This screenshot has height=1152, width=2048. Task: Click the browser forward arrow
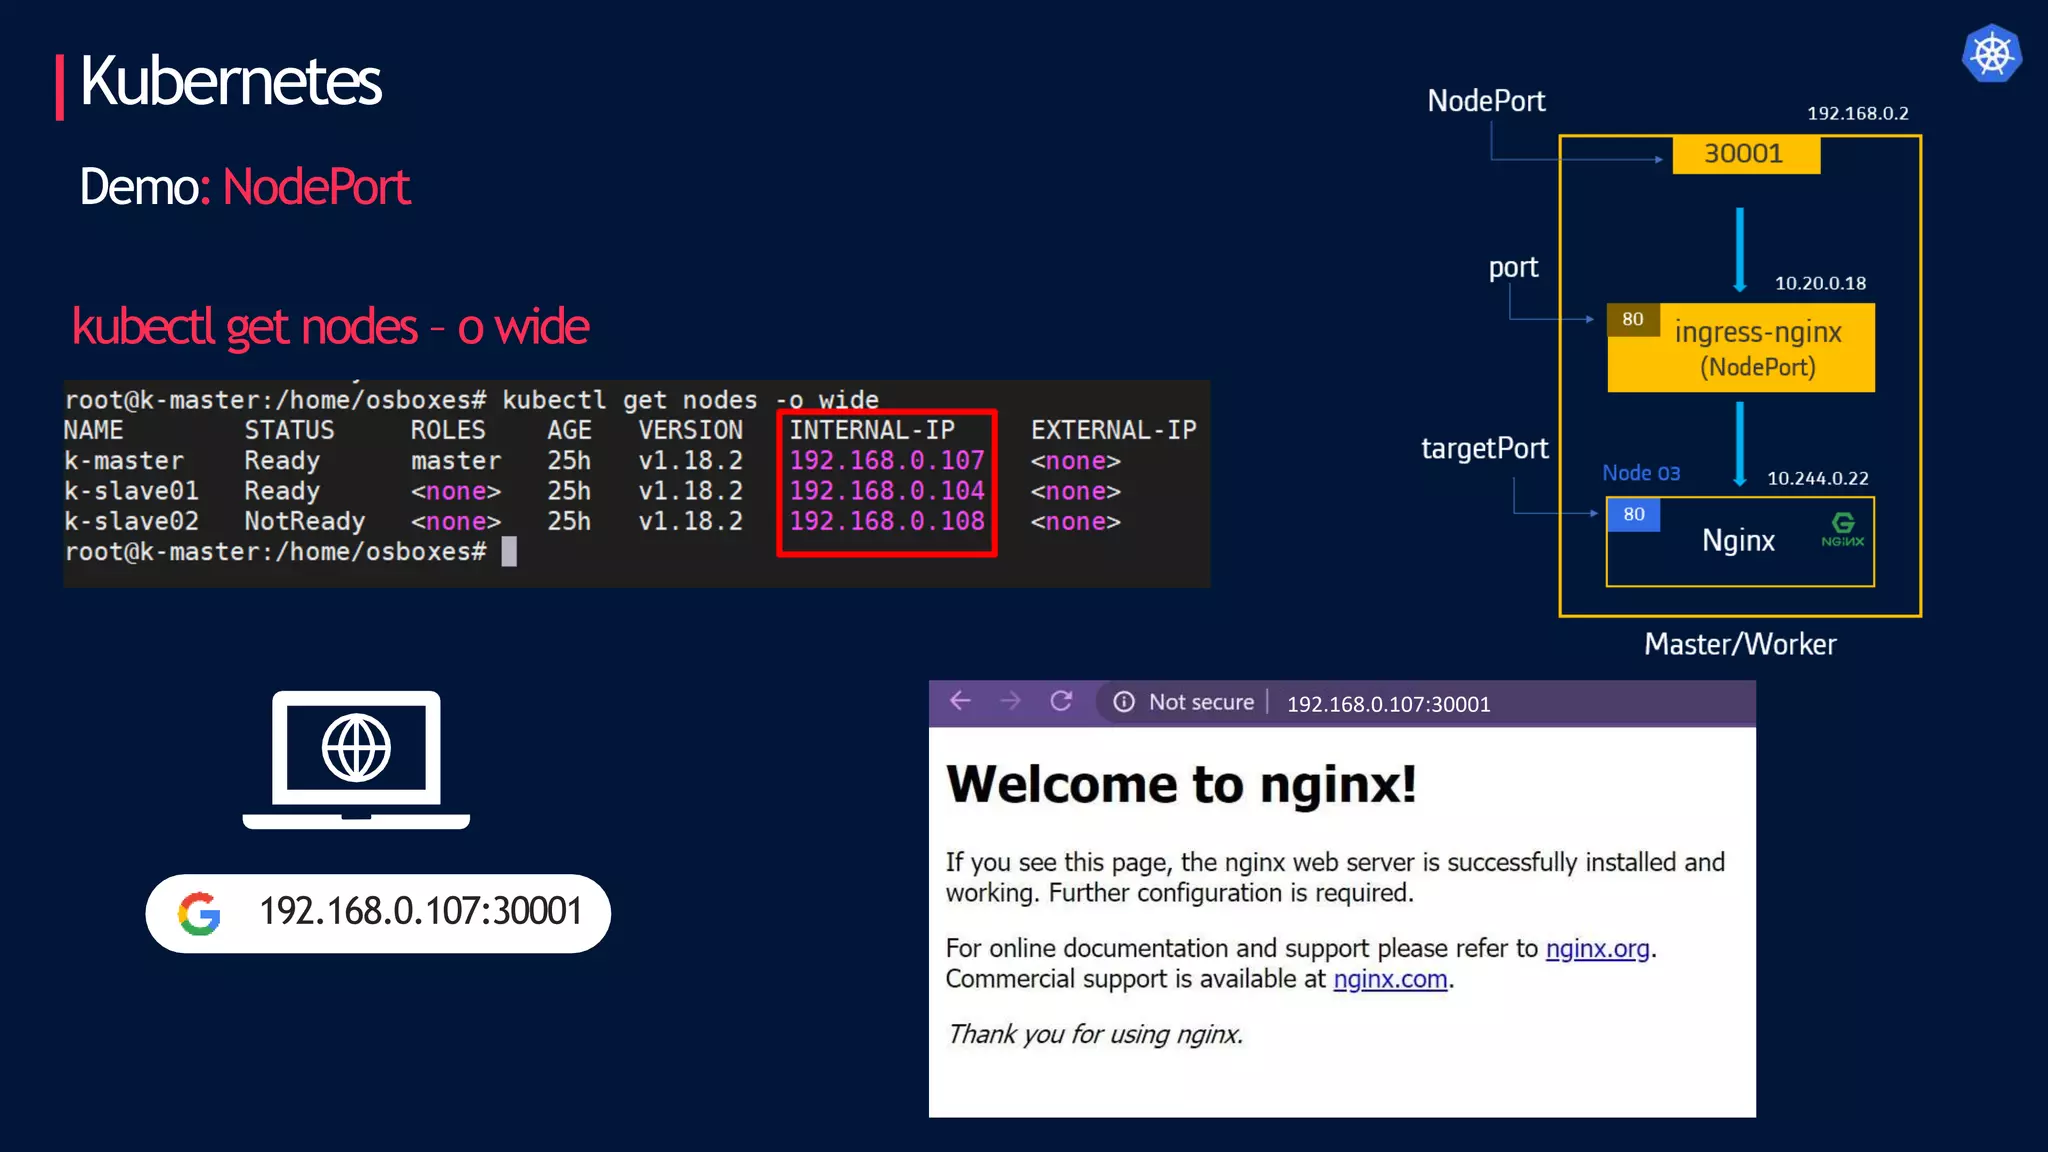coord(1011,701)
